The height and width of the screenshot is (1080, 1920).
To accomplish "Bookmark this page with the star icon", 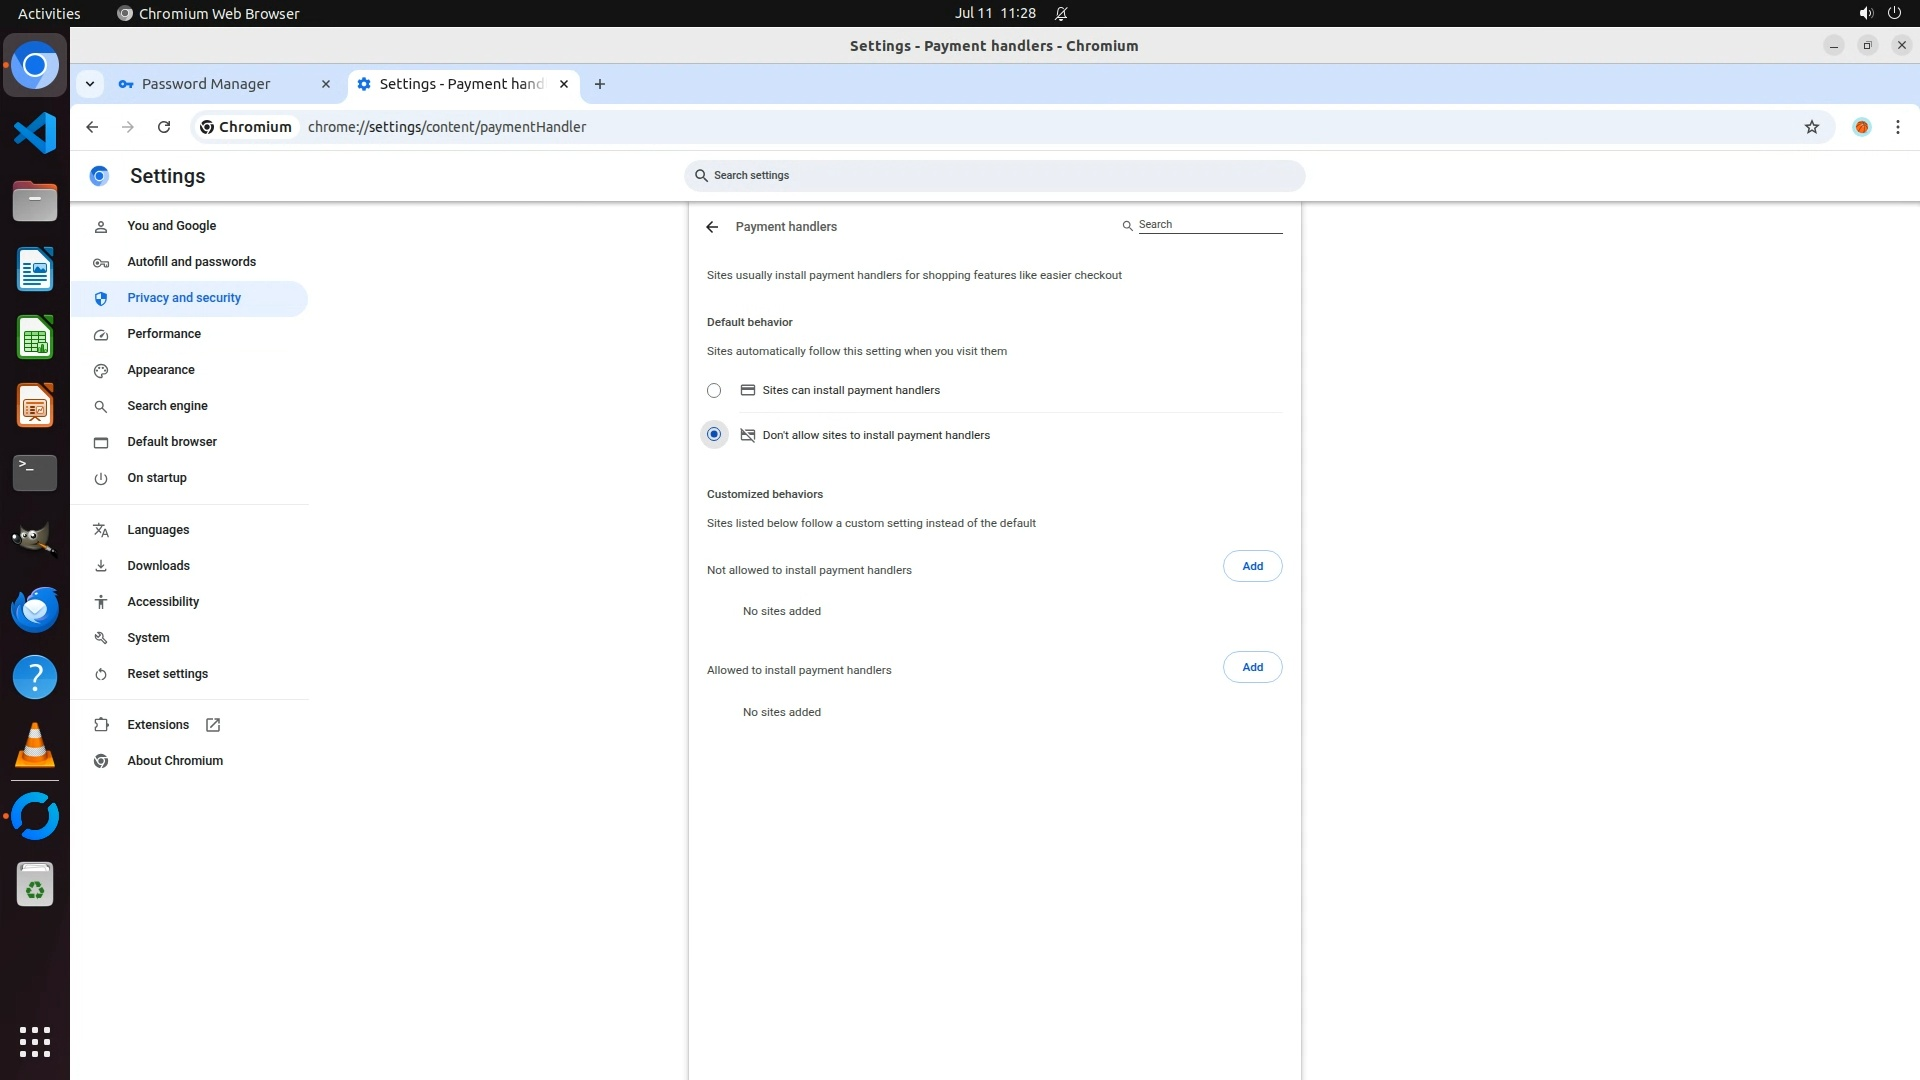I will tap(1811, 127).
